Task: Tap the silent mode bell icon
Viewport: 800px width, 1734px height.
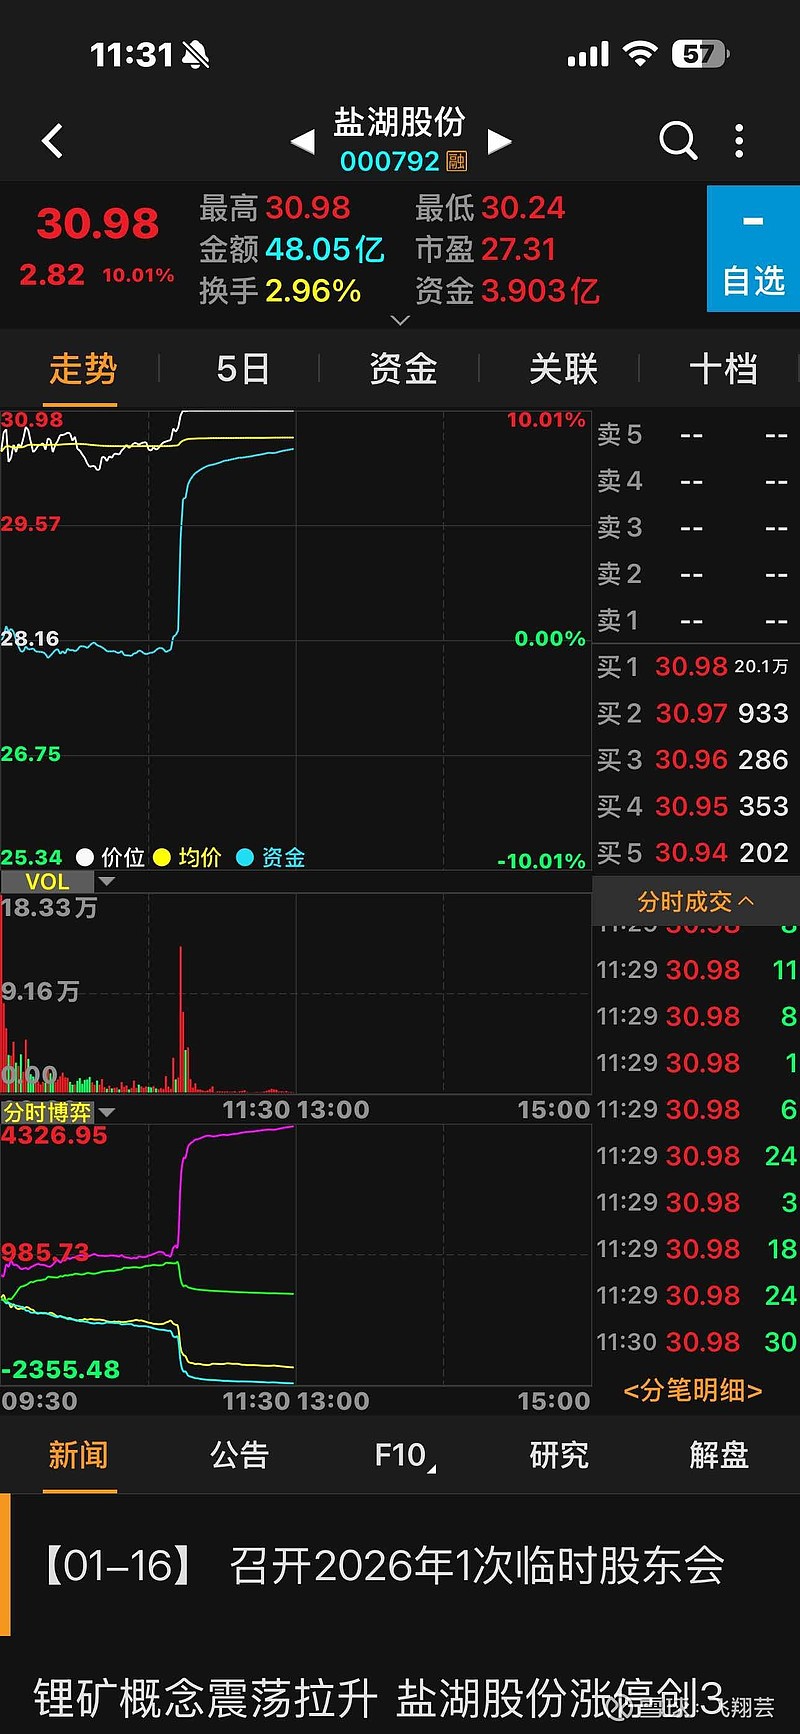Action: (196, 55)
